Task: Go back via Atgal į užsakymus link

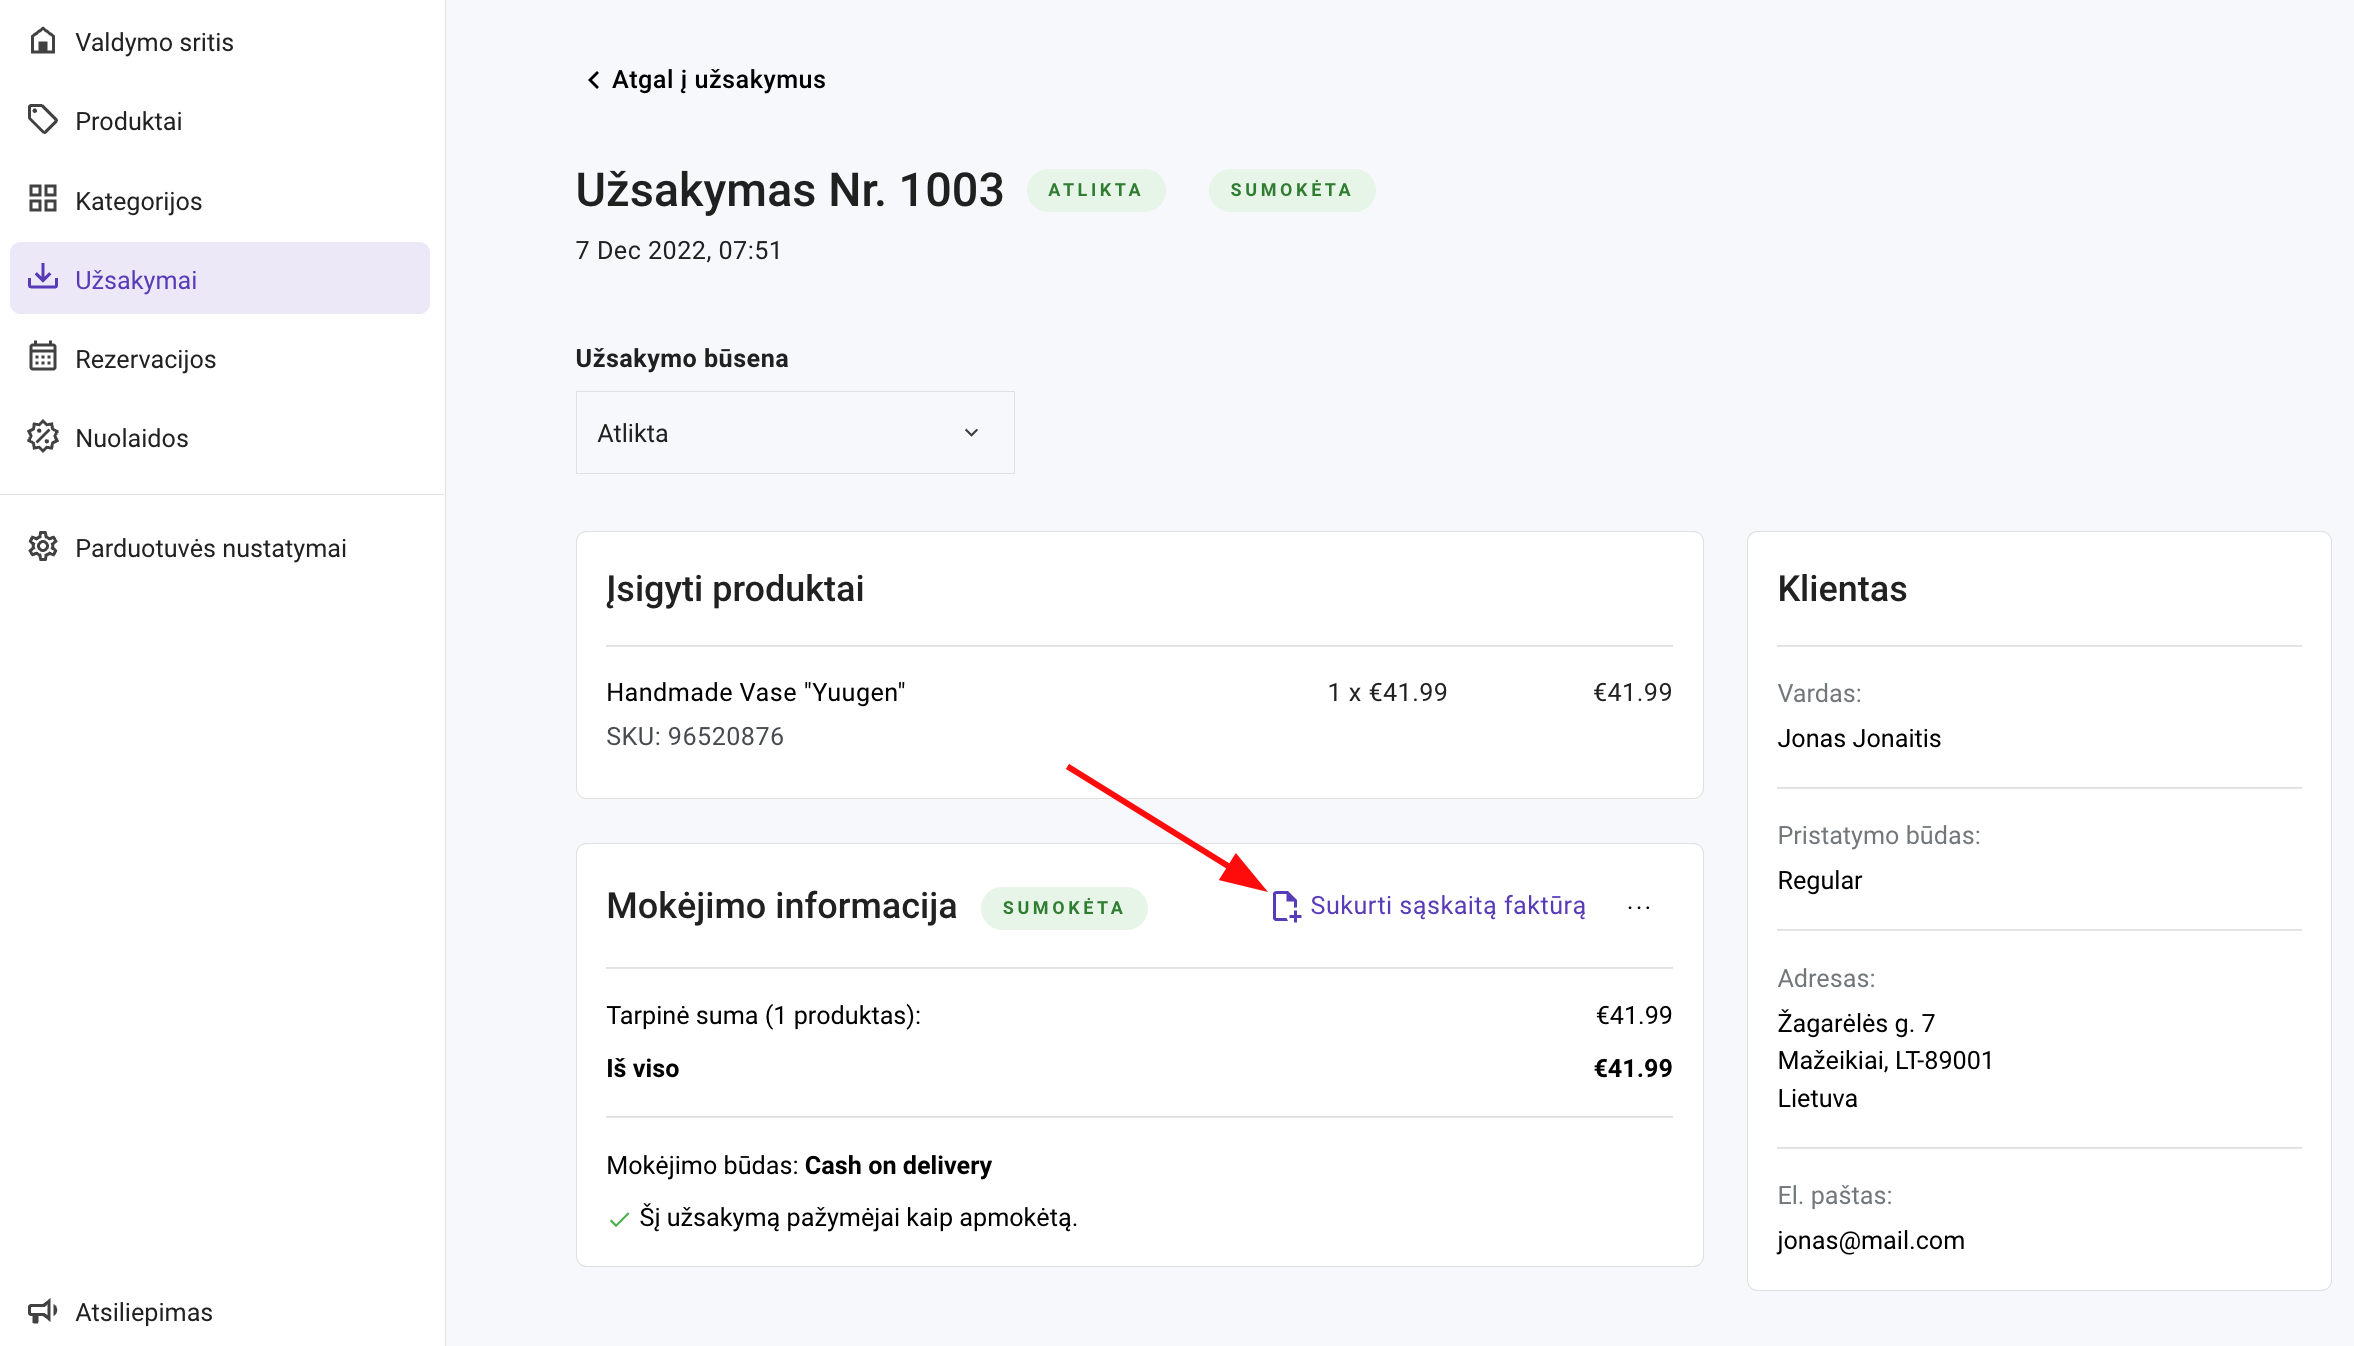Action: click(717, 79)
